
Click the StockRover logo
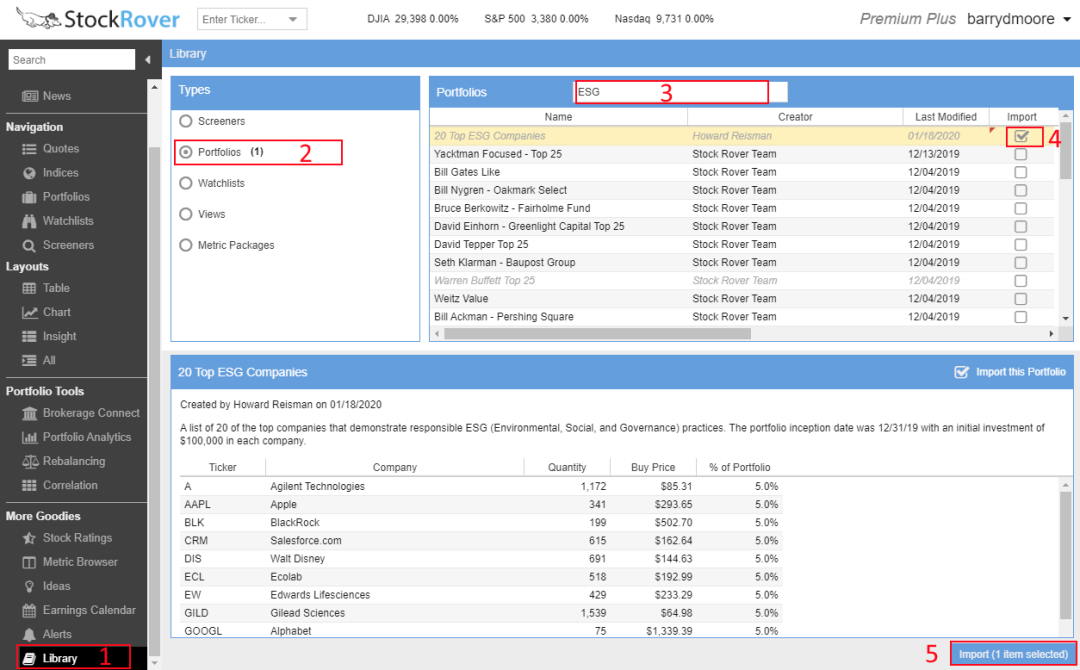coord(97,19)
